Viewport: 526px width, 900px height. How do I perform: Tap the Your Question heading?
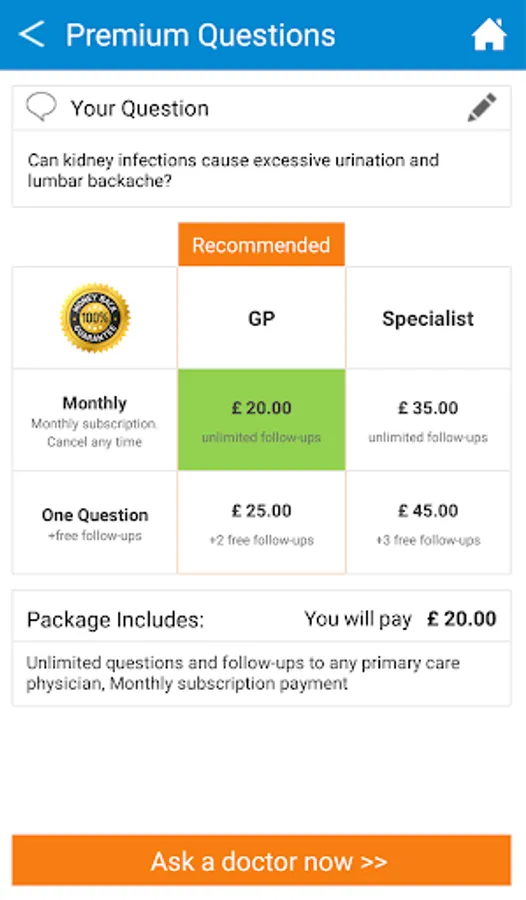(140, 108)
